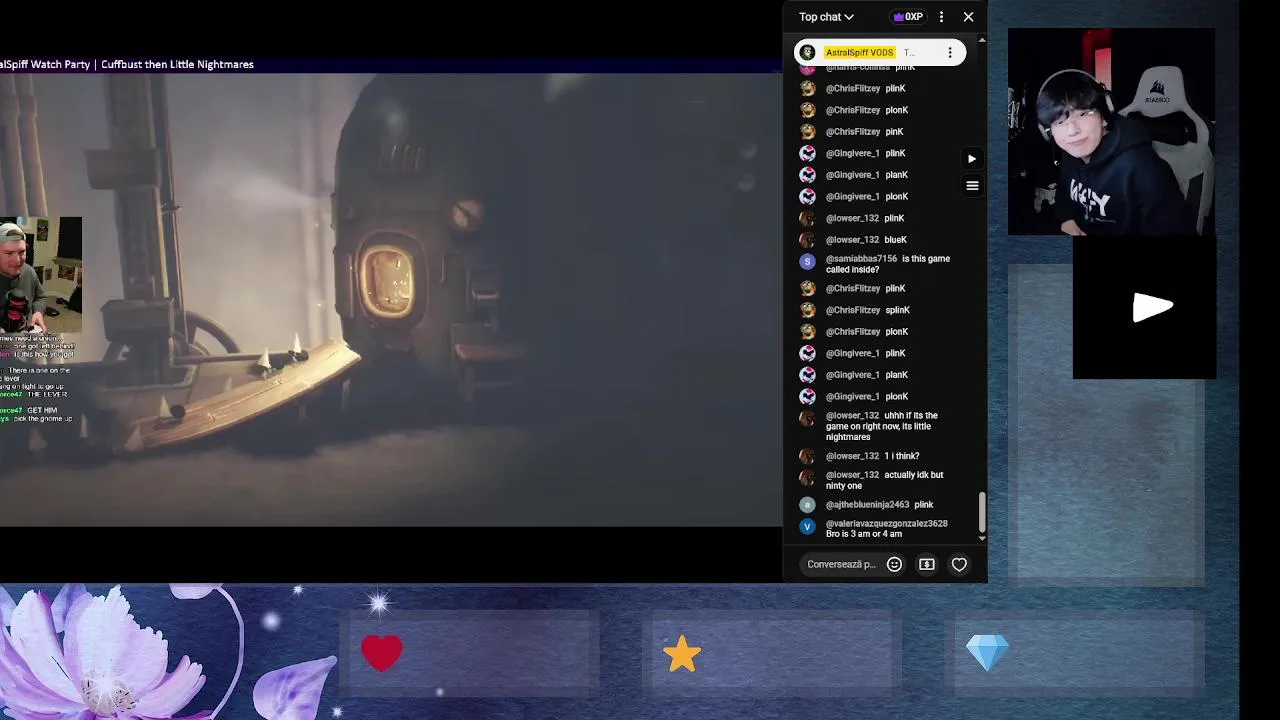
Task: Click the yellow star icon in the bottom panel
Action: [x=682, y=654]
